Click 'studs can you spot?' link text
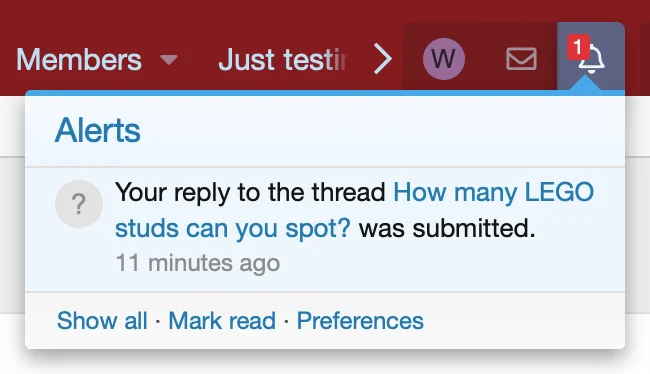 (x=233, y=228)
